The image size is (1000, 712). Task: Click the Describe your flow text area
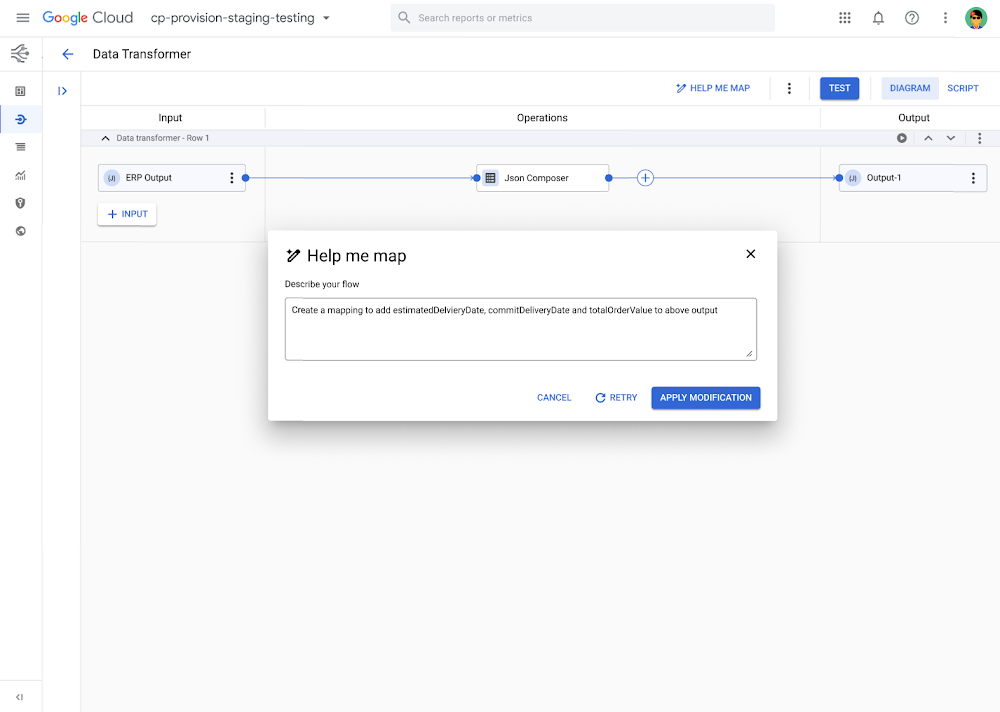pos(520,329)
